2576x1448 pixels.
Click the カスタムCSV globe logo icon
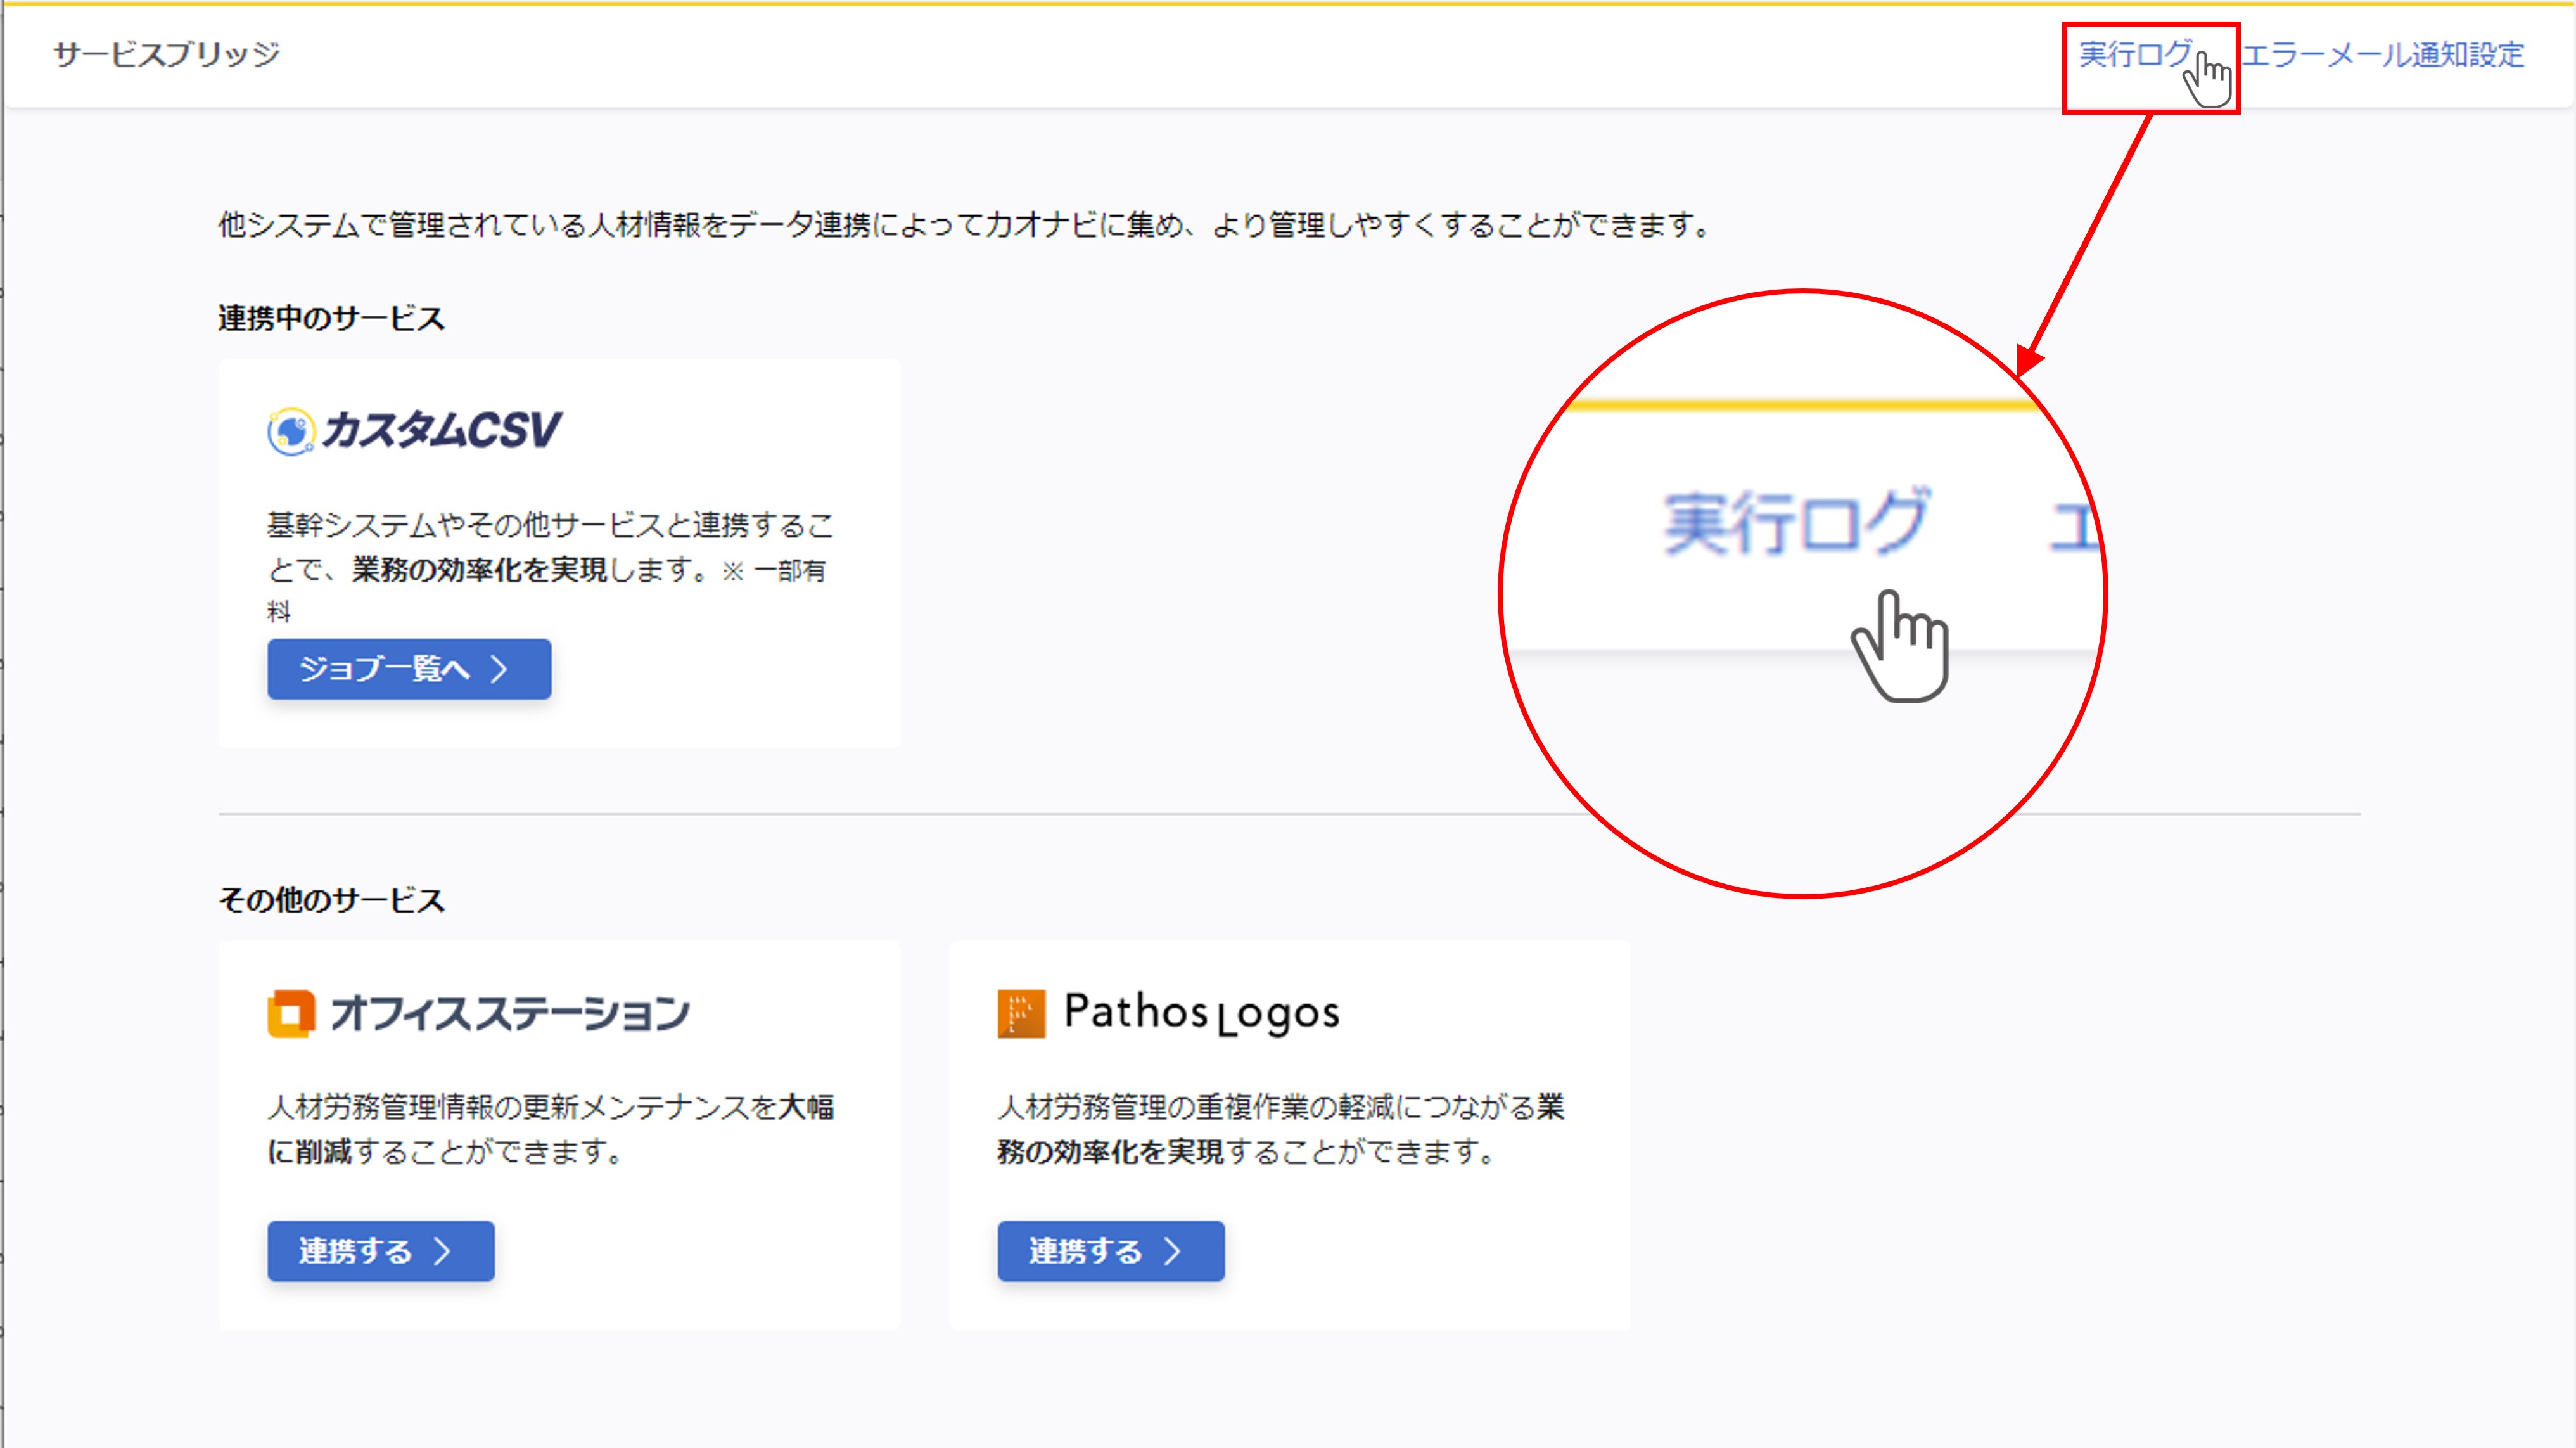[291, 431]
